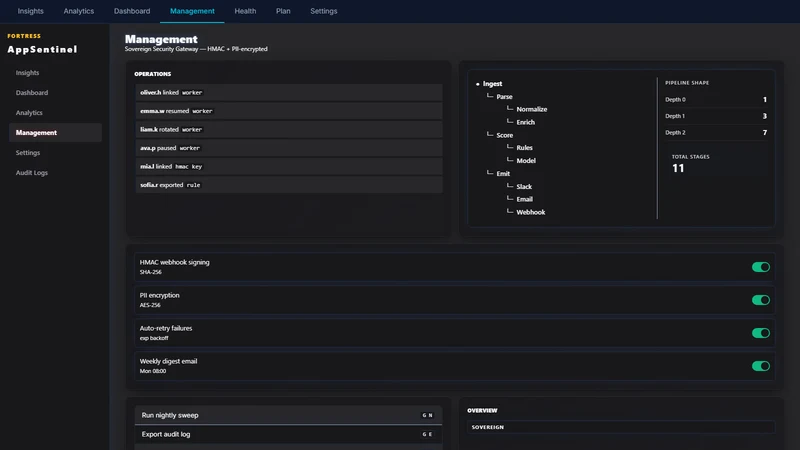
Task: Click the Rules tree node
Action: [524, 147]
